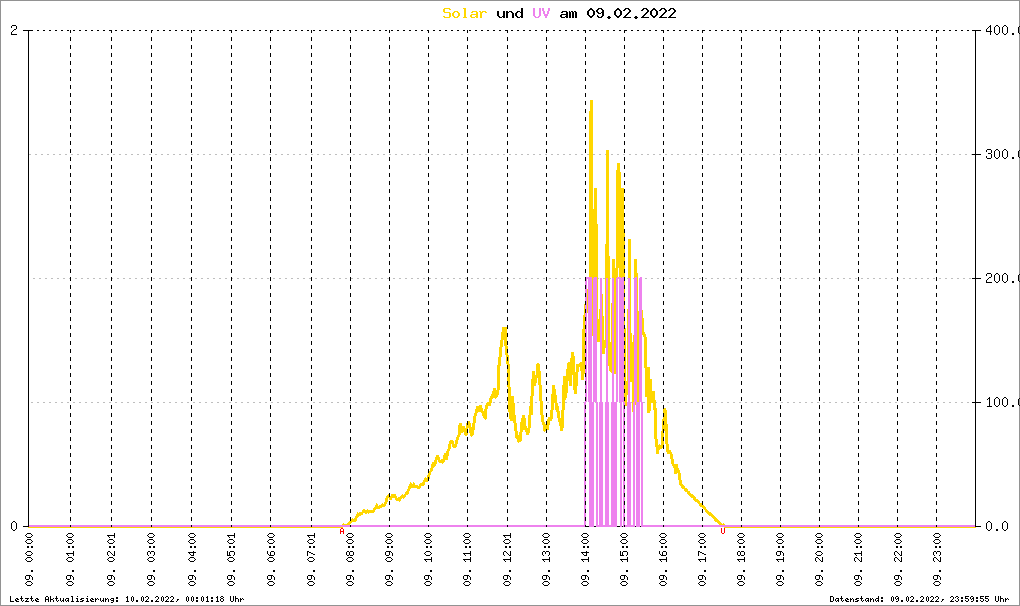Viewport: 1020px width, 606px height.
Task: Click the left axis label "2"
Action: [14, 30]
